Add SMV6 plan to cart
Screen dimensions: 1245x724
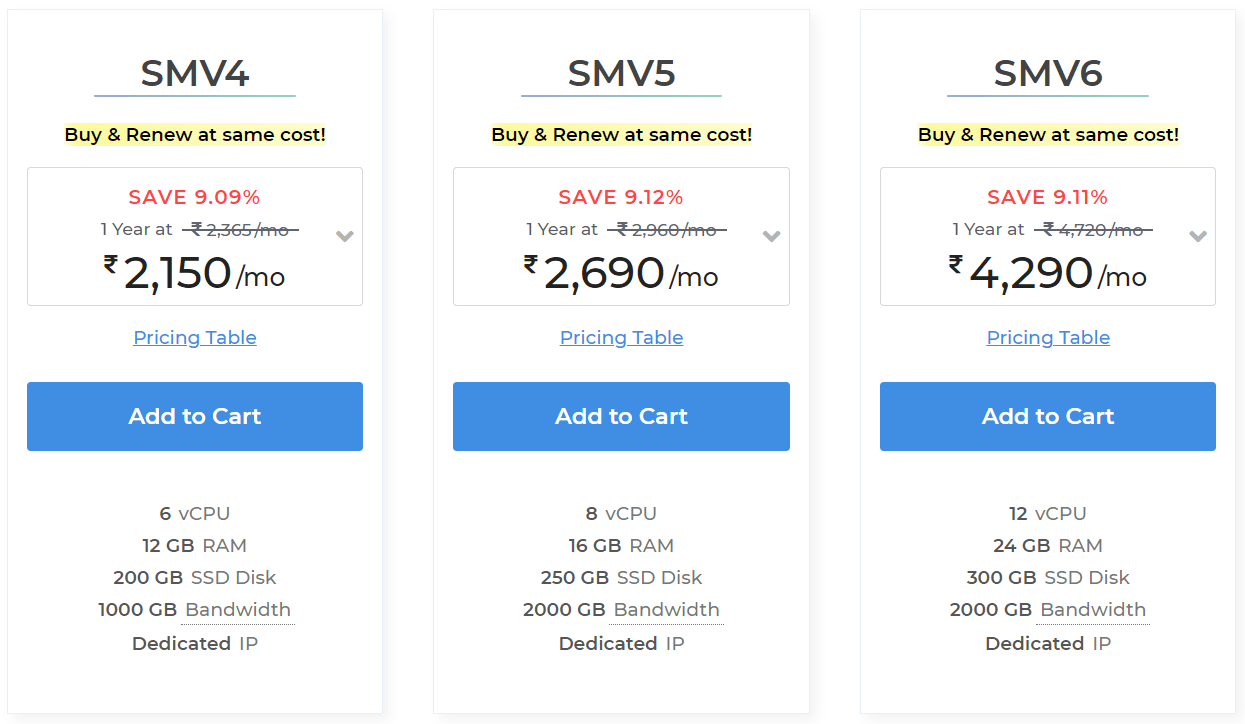pyautogui.click(x=1048, y=416)
